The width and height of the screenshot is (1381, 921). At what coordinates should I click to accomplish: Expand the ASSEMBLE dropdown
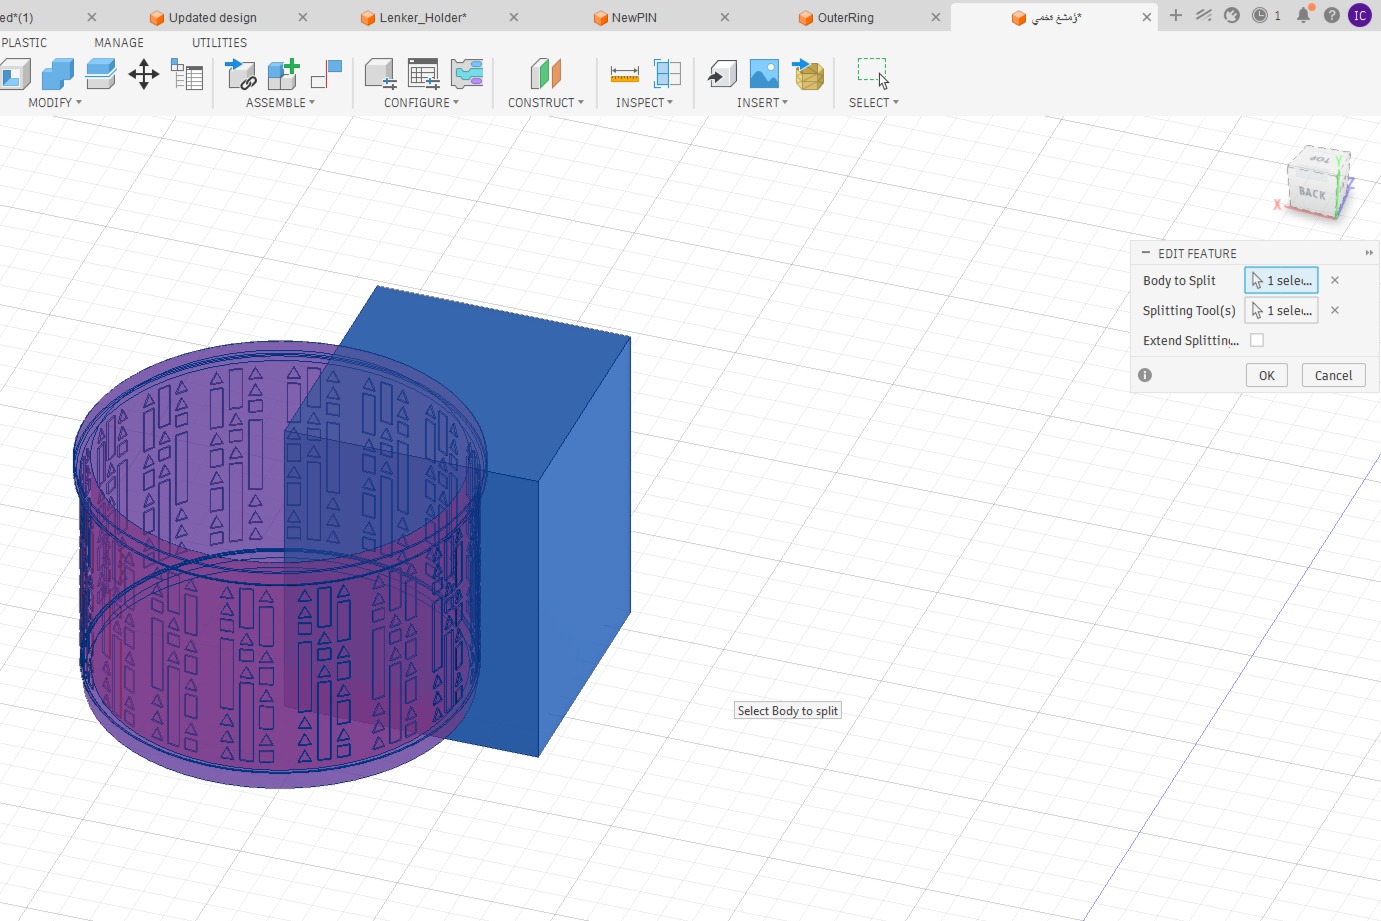(x=280, y=103)
